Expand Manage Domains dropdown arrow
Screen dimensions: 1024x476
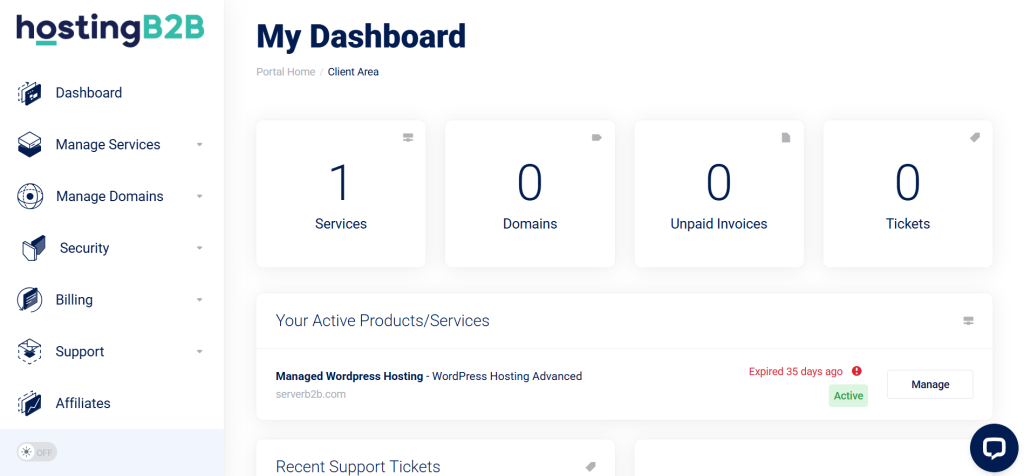coord(200,196)
